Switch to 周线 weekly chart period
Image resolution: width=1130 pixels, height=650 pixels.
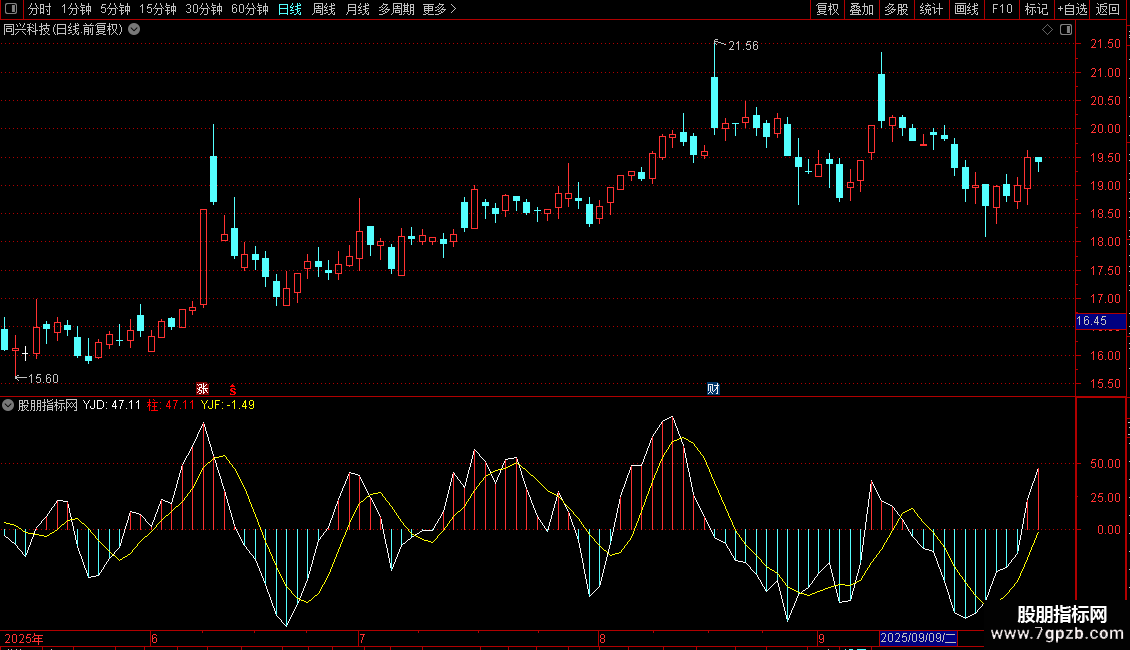coord(323,9)
